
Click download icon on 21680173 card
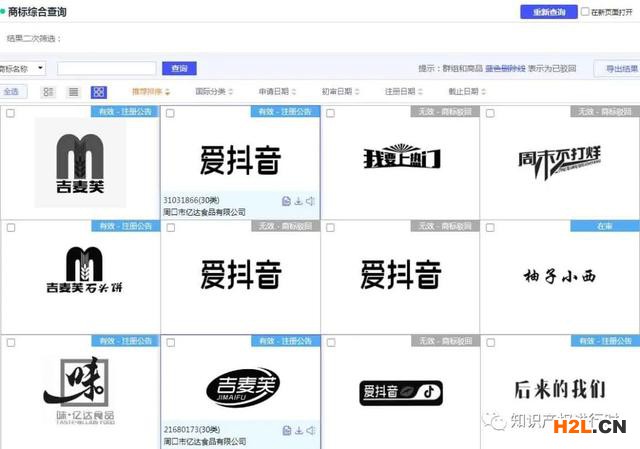pos(299,430)
